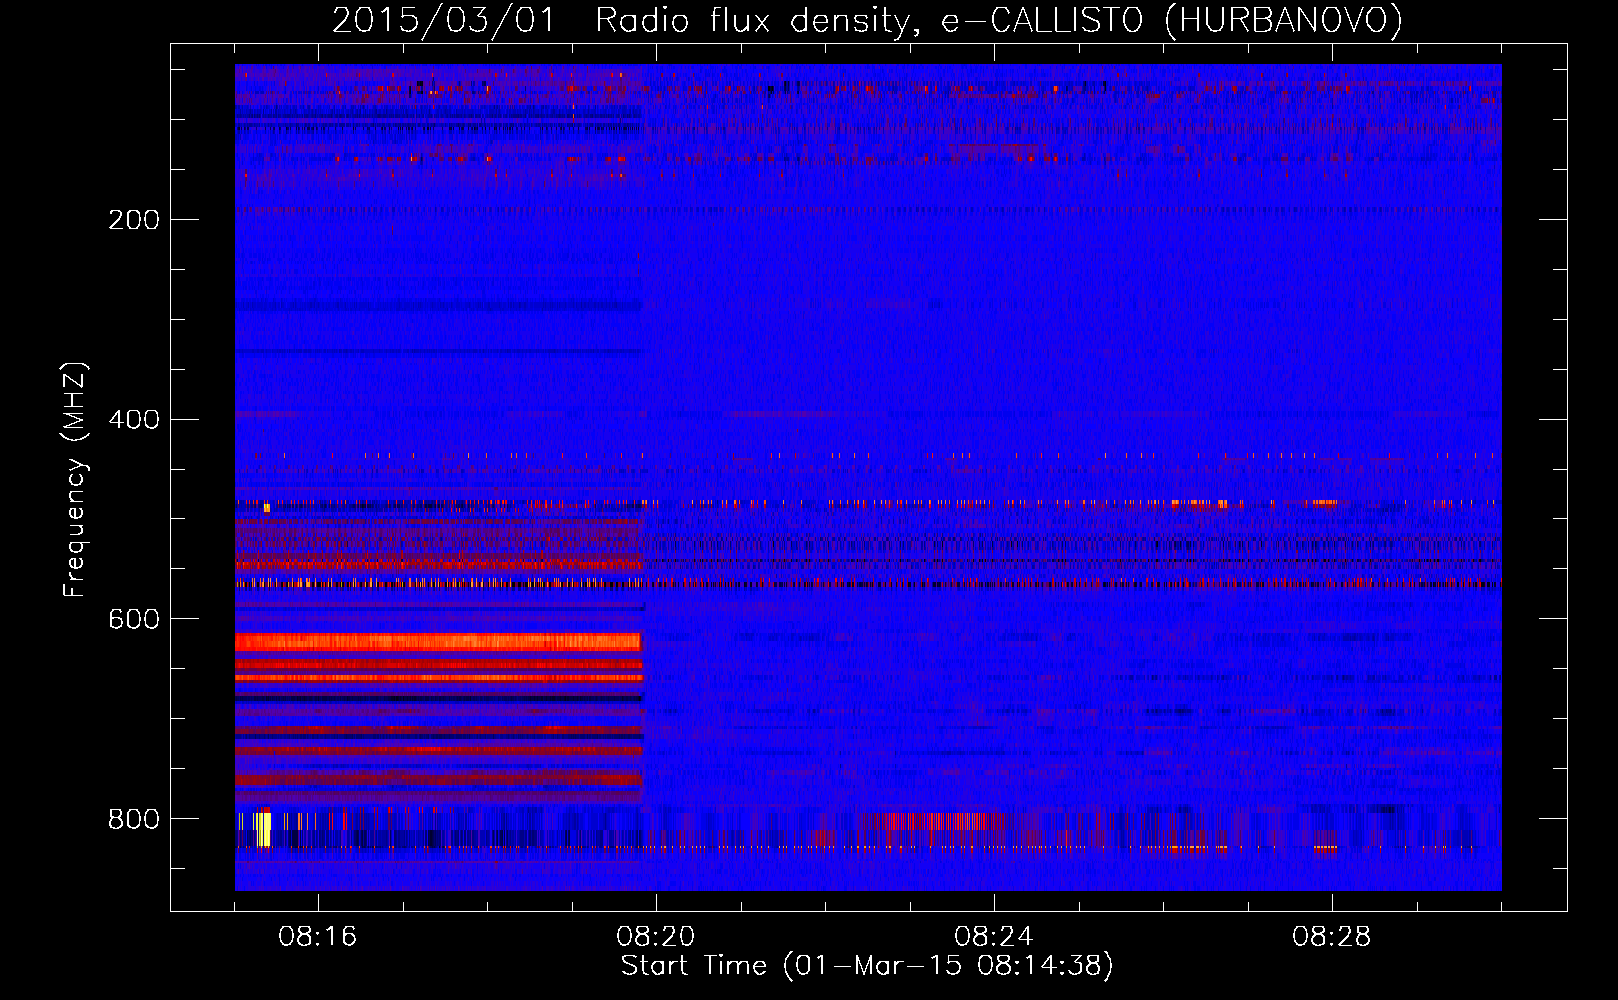Click the 08:16 time axis label
The image size is (1618, 1000).
pos(318,937)
